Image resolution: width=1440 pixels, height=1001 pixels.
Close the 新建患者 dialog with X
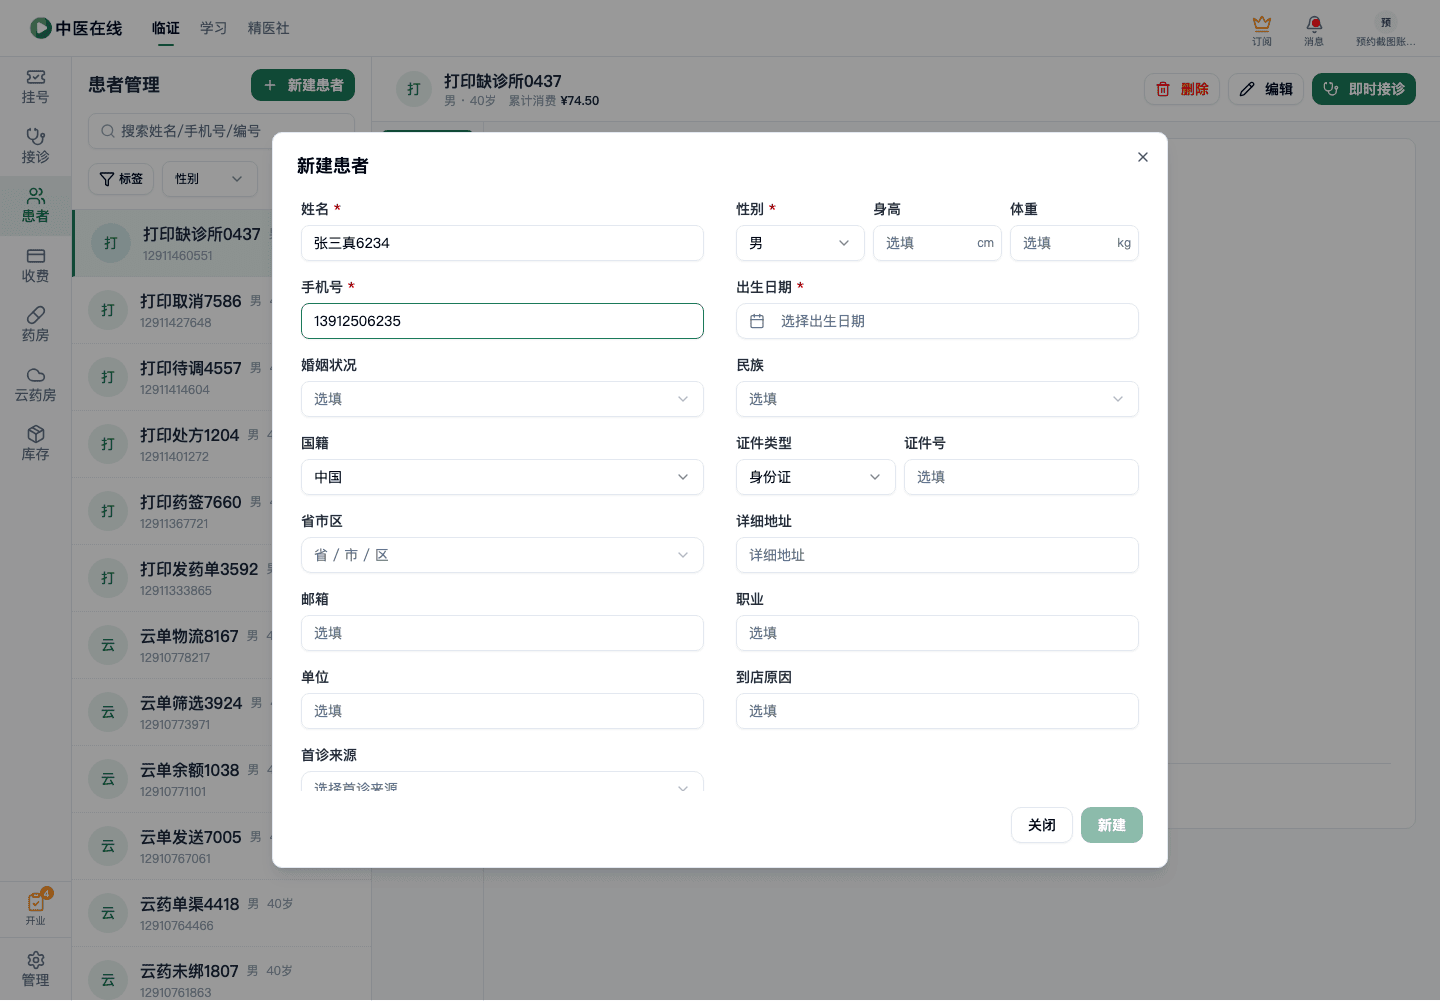pos(1143,157)
